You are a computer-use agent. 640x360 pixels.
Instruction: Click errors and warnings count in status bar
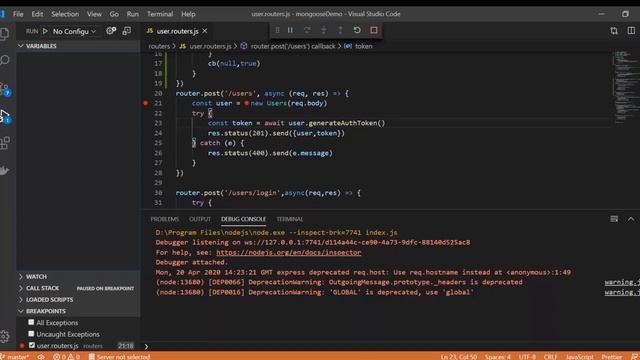(x=66, y=357)
